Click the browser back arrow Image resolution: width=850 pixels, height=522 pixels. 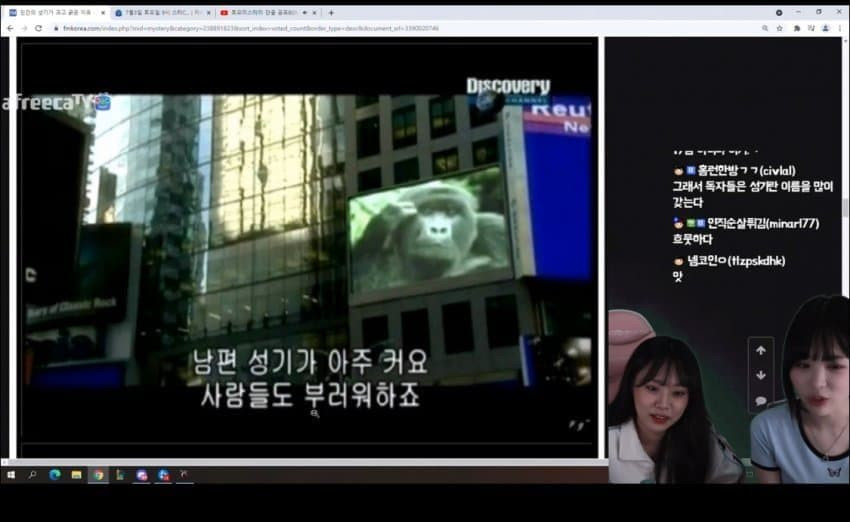coord(10,28)
